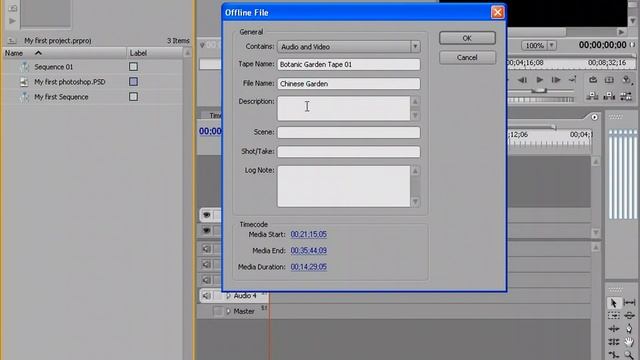The height and width of the screenshot is (360, 640).
Task: Expand the Master track
Action: click(229, 311)
